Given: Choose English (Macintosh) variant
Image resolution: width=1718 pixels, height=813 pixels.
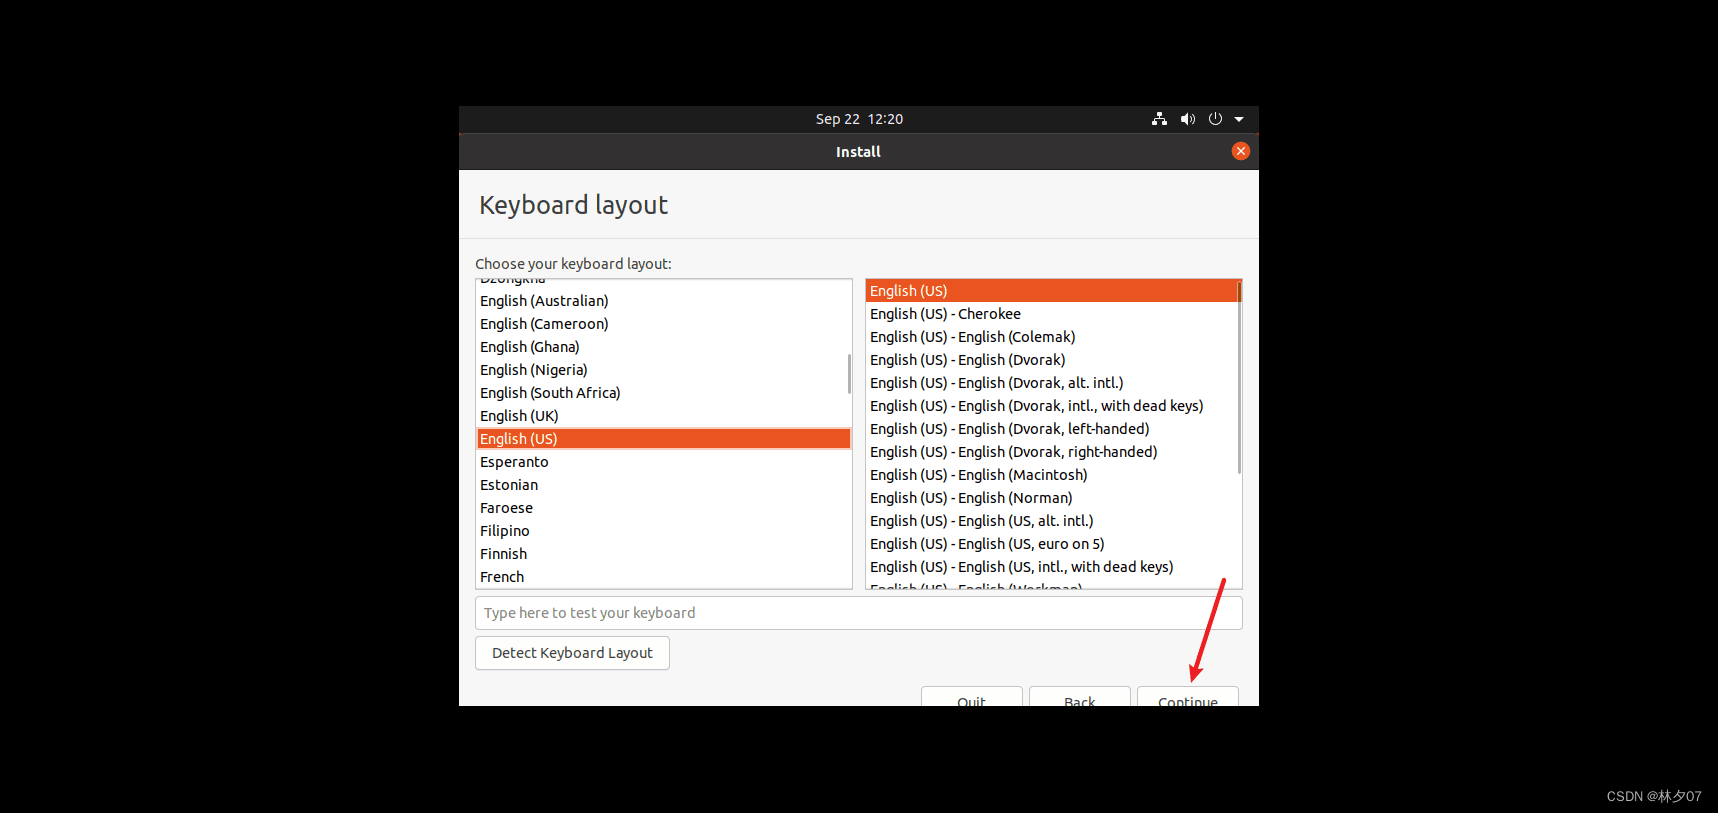Looking at the screenshot, I should tap(1052, 475).
